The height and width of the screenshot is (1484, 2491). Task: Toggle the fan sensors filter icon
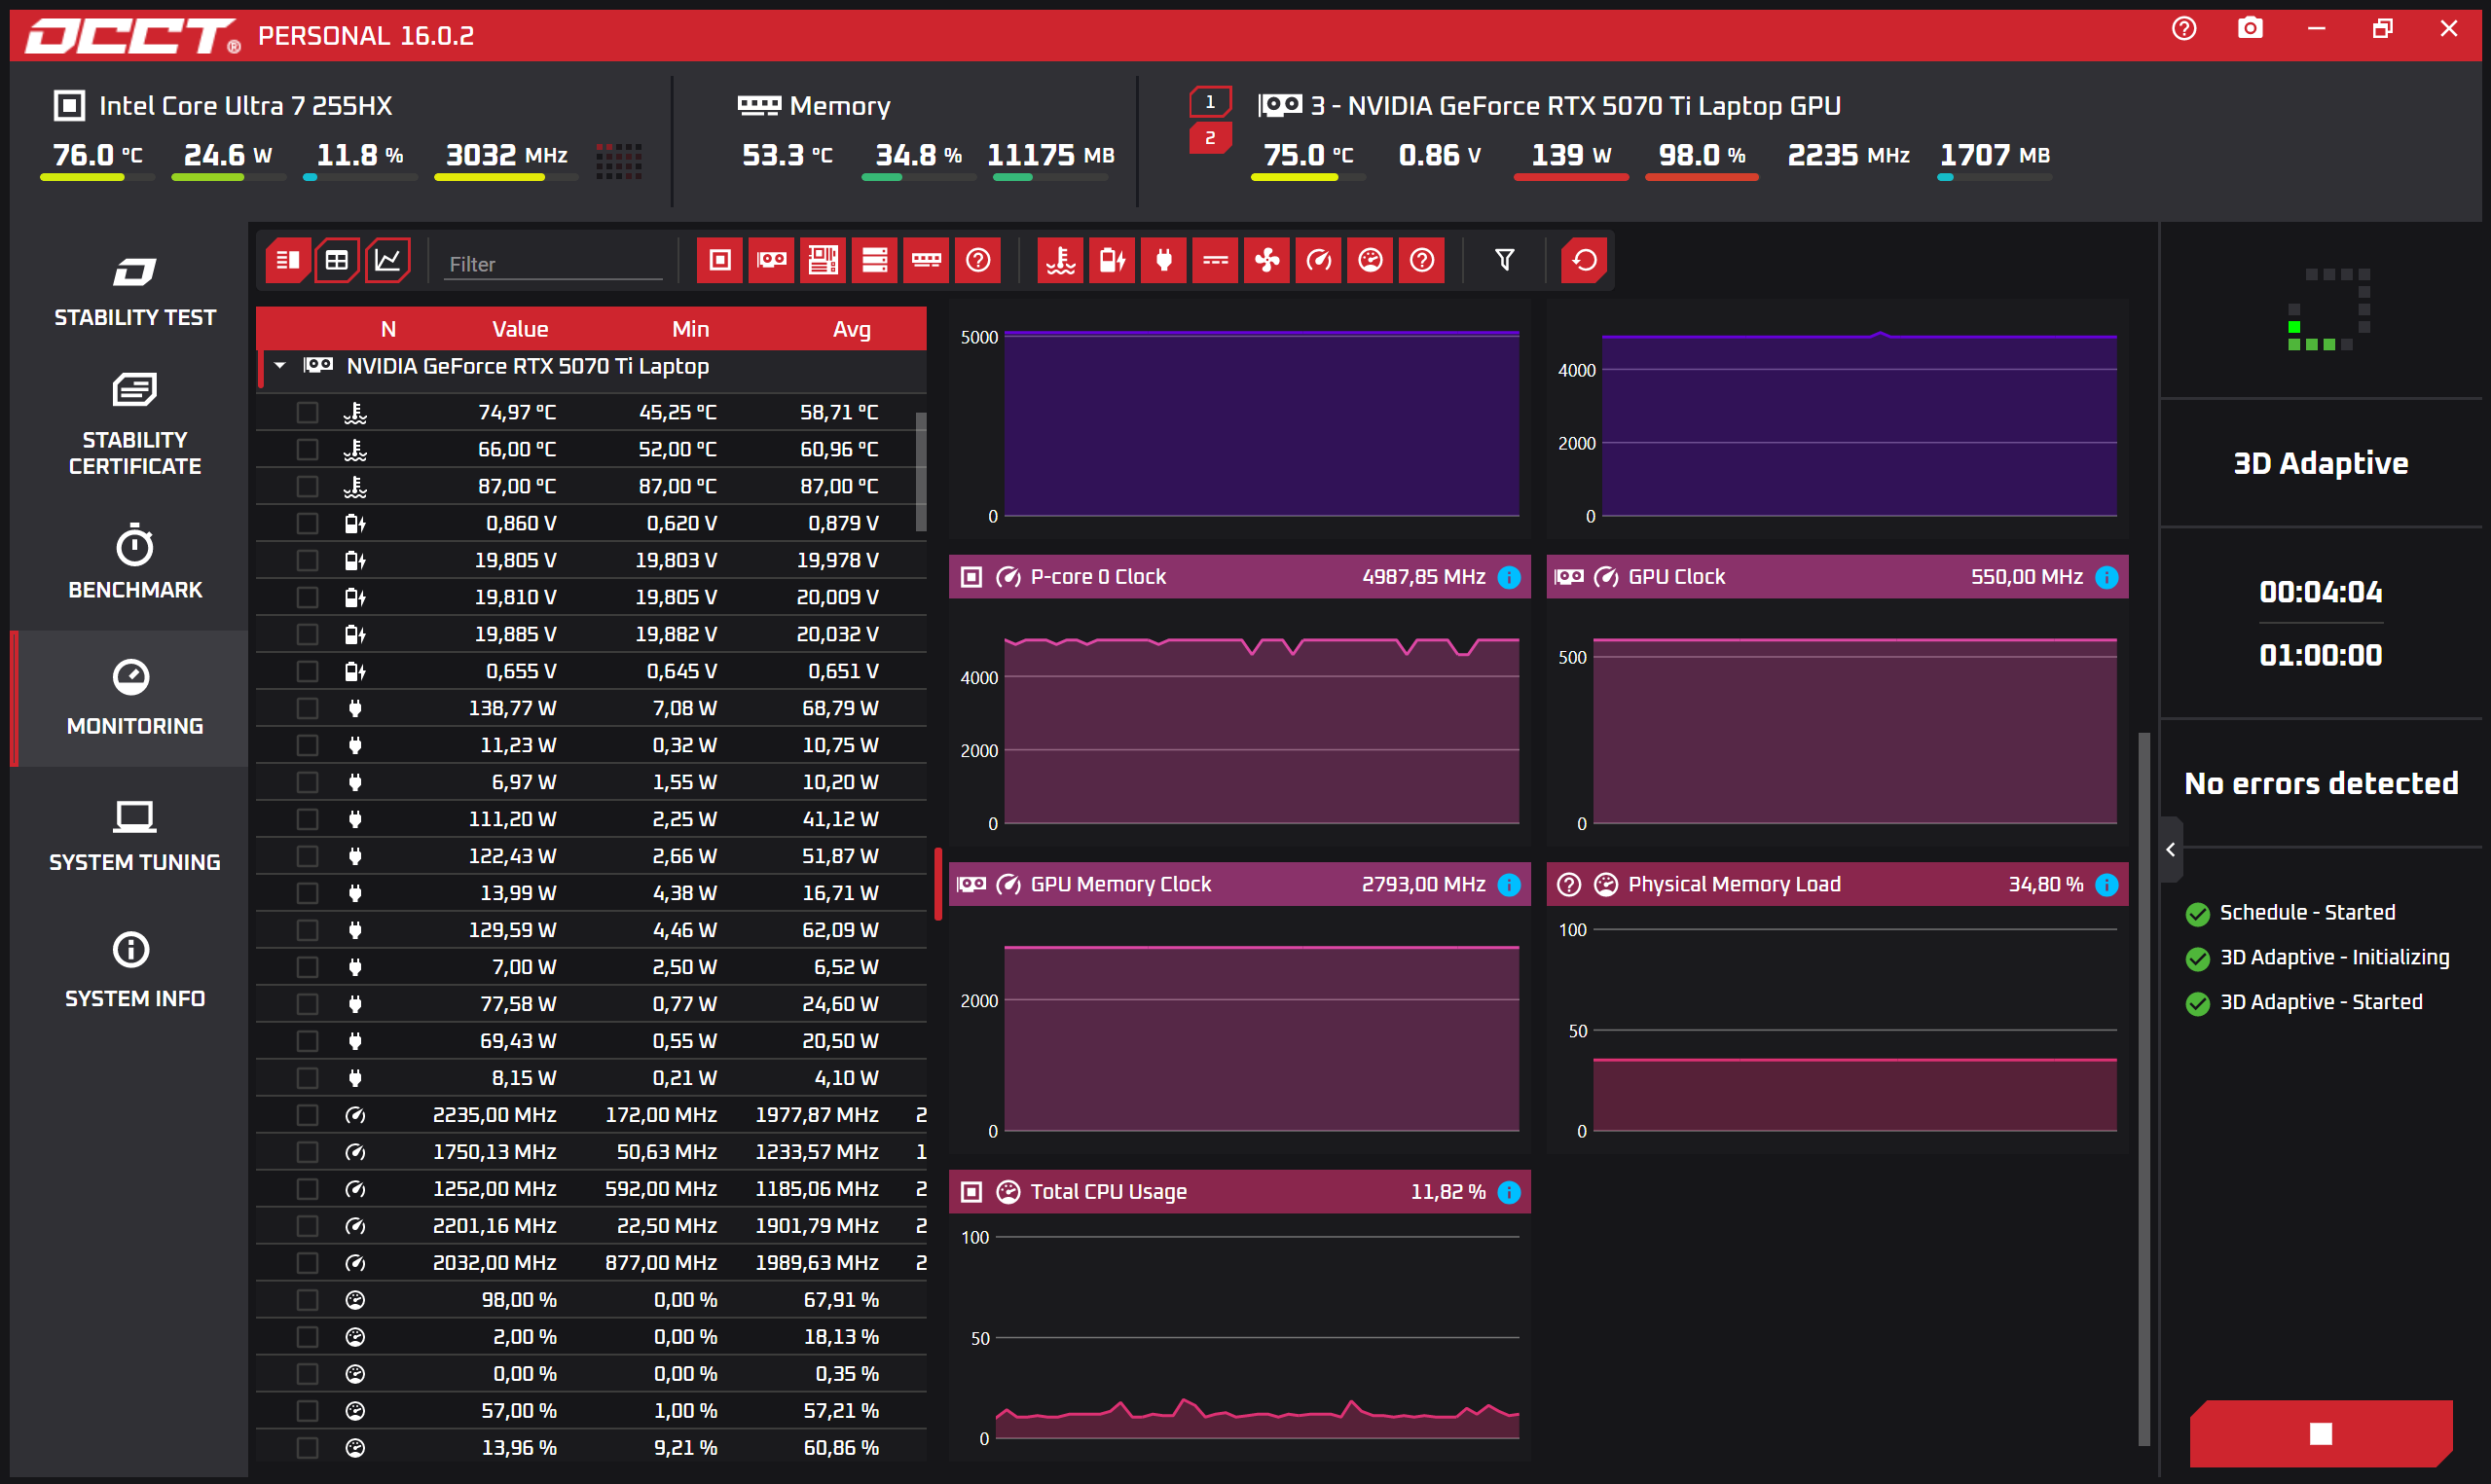pyautogui.click(x=1266, y=261)
